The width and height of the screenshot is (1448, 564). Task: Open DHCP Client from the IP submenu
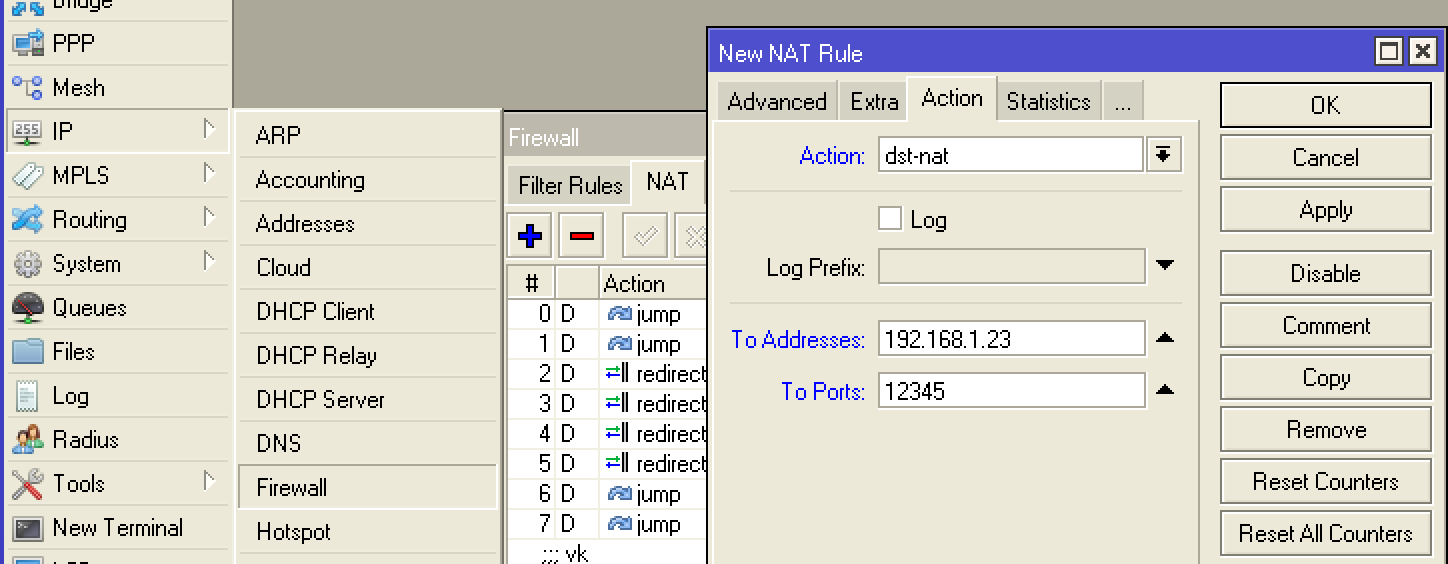[368, 312]
